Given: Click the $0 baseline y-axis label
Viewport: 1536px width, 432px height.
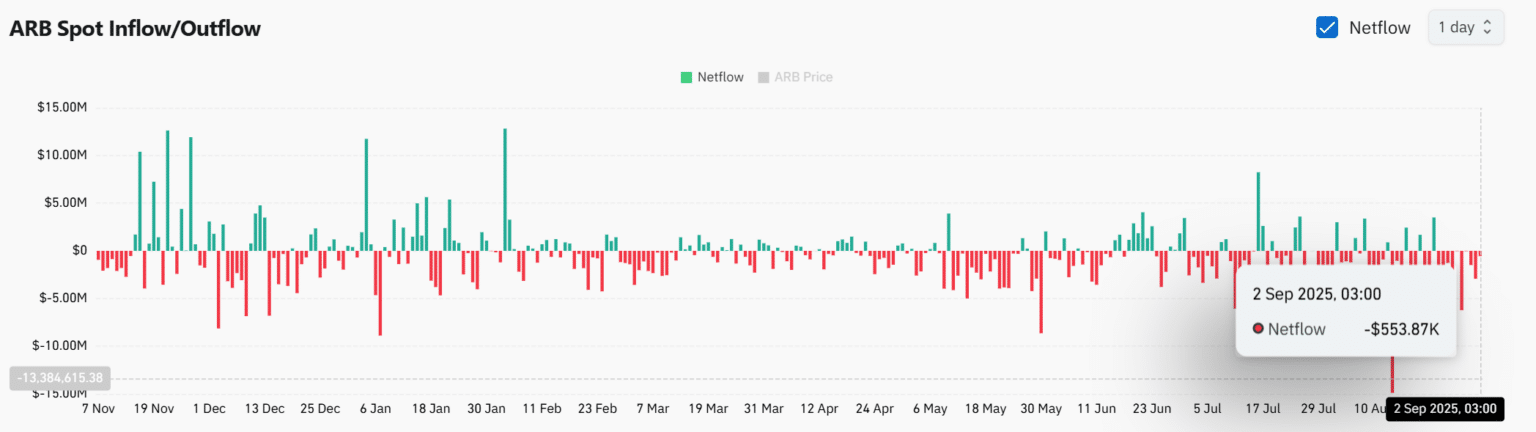Looking at the screenshot, I should 77,251.
